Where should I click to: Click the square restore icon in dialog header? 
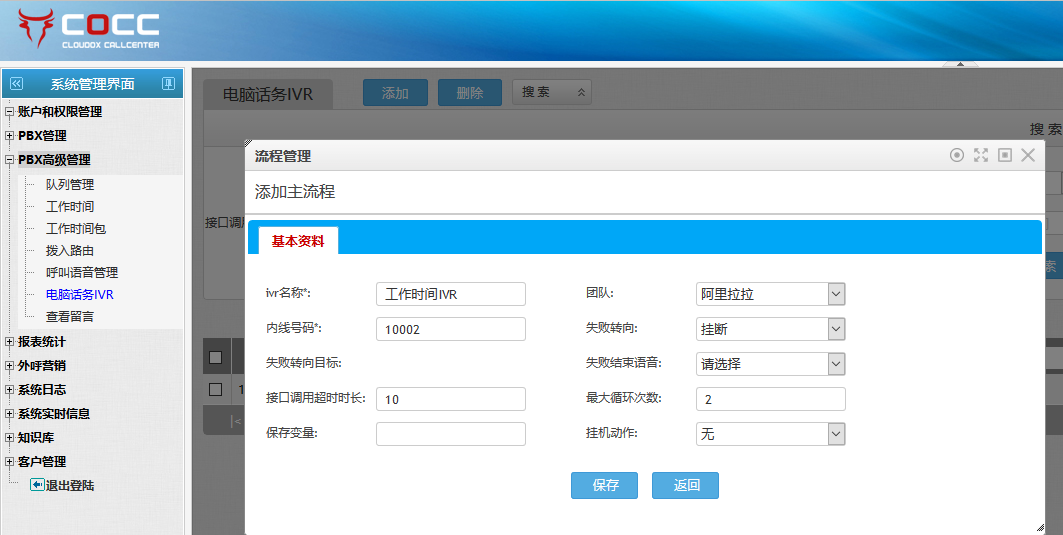(x=1005, y=155)
